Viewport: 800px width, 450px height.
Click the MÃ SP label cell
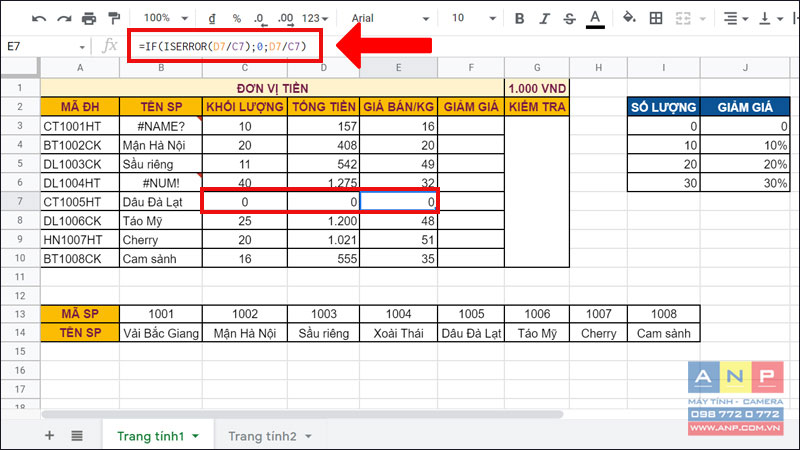[80, 314]
